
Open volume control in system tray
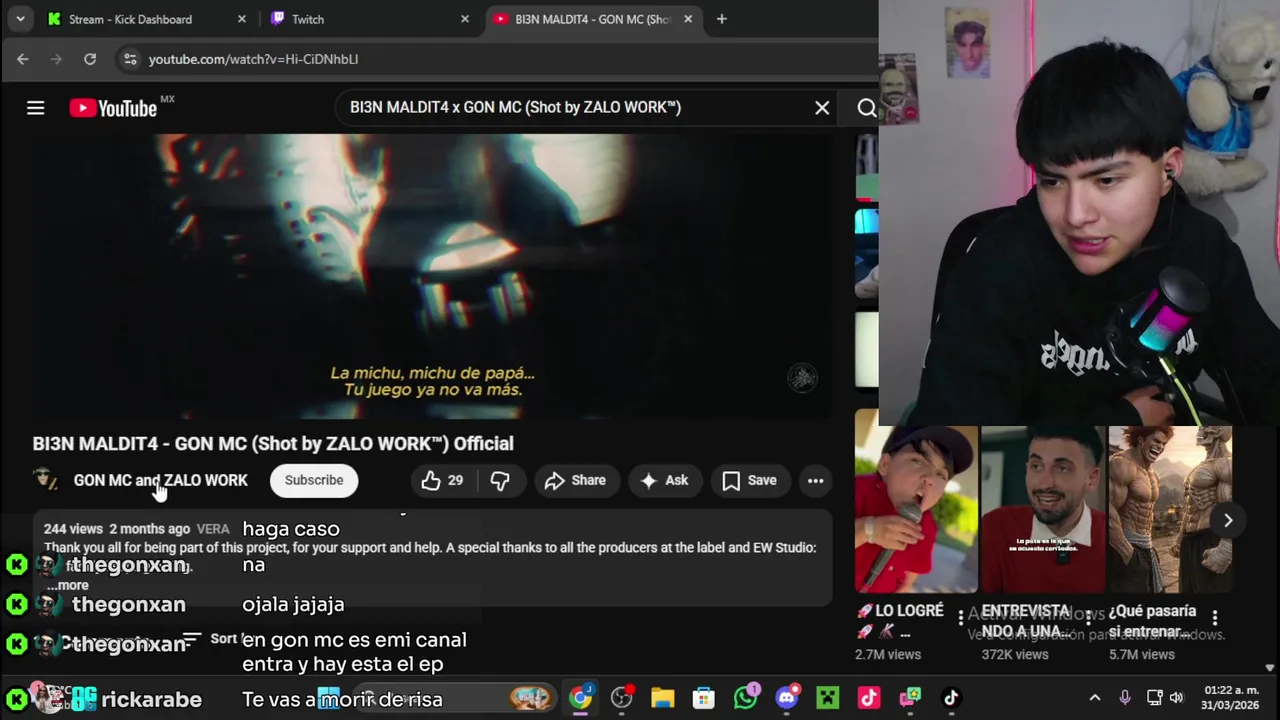(x=1177, y=698)
